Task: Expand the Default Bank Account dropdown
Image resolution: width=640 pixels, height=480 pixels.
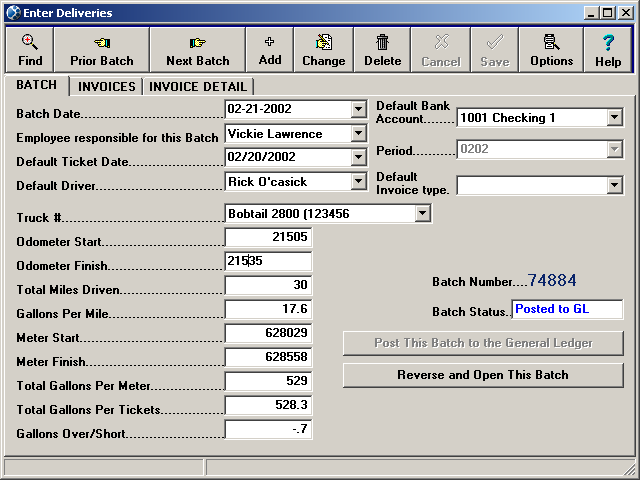Action: tap(614, 118)
